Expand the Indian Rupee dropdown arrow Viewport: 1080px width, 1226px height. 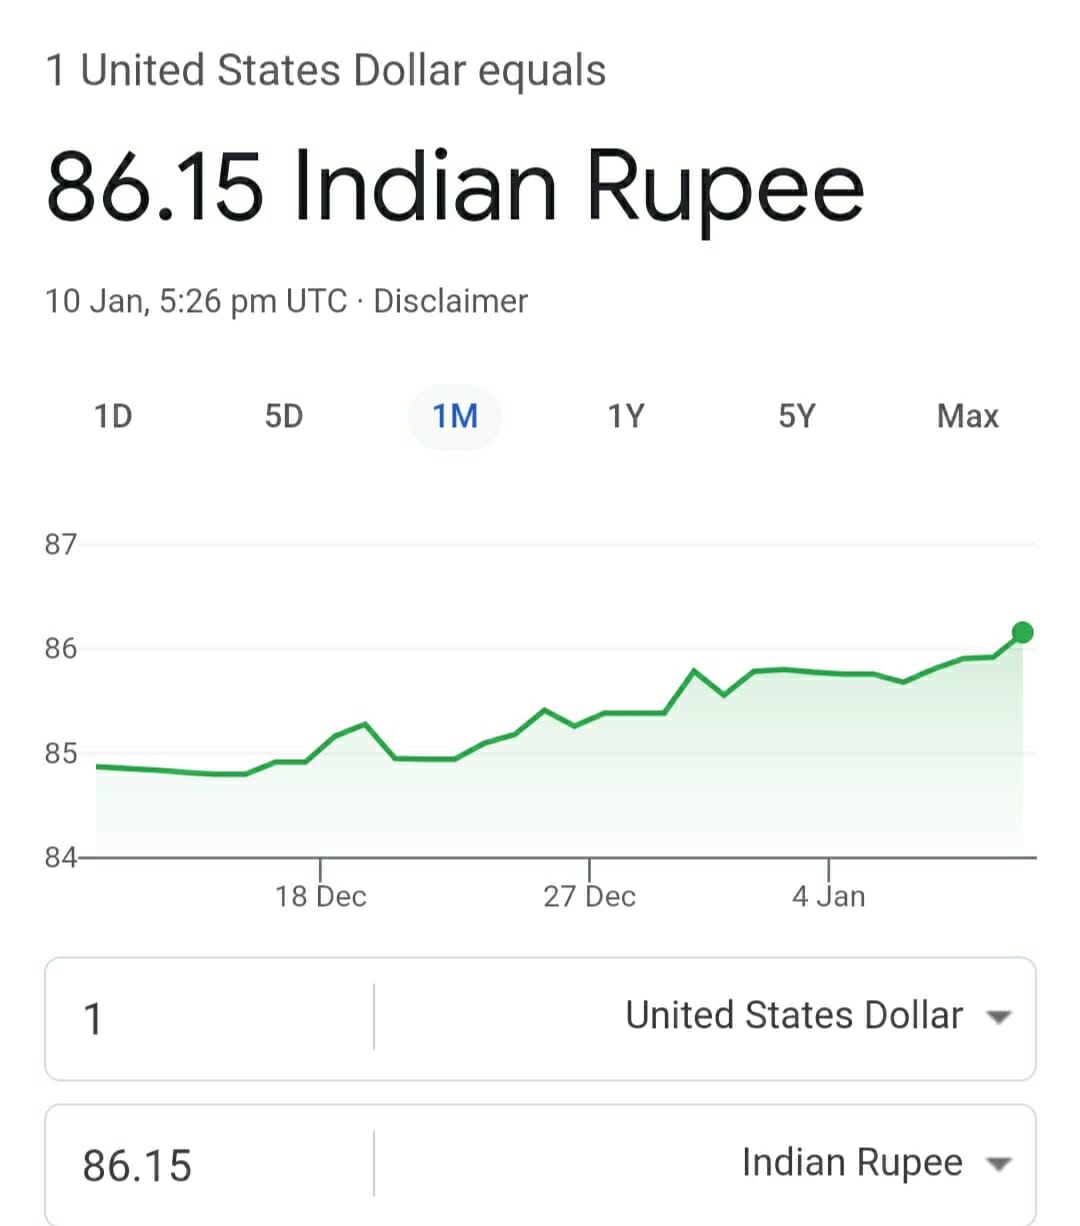tap(998, 1164)
